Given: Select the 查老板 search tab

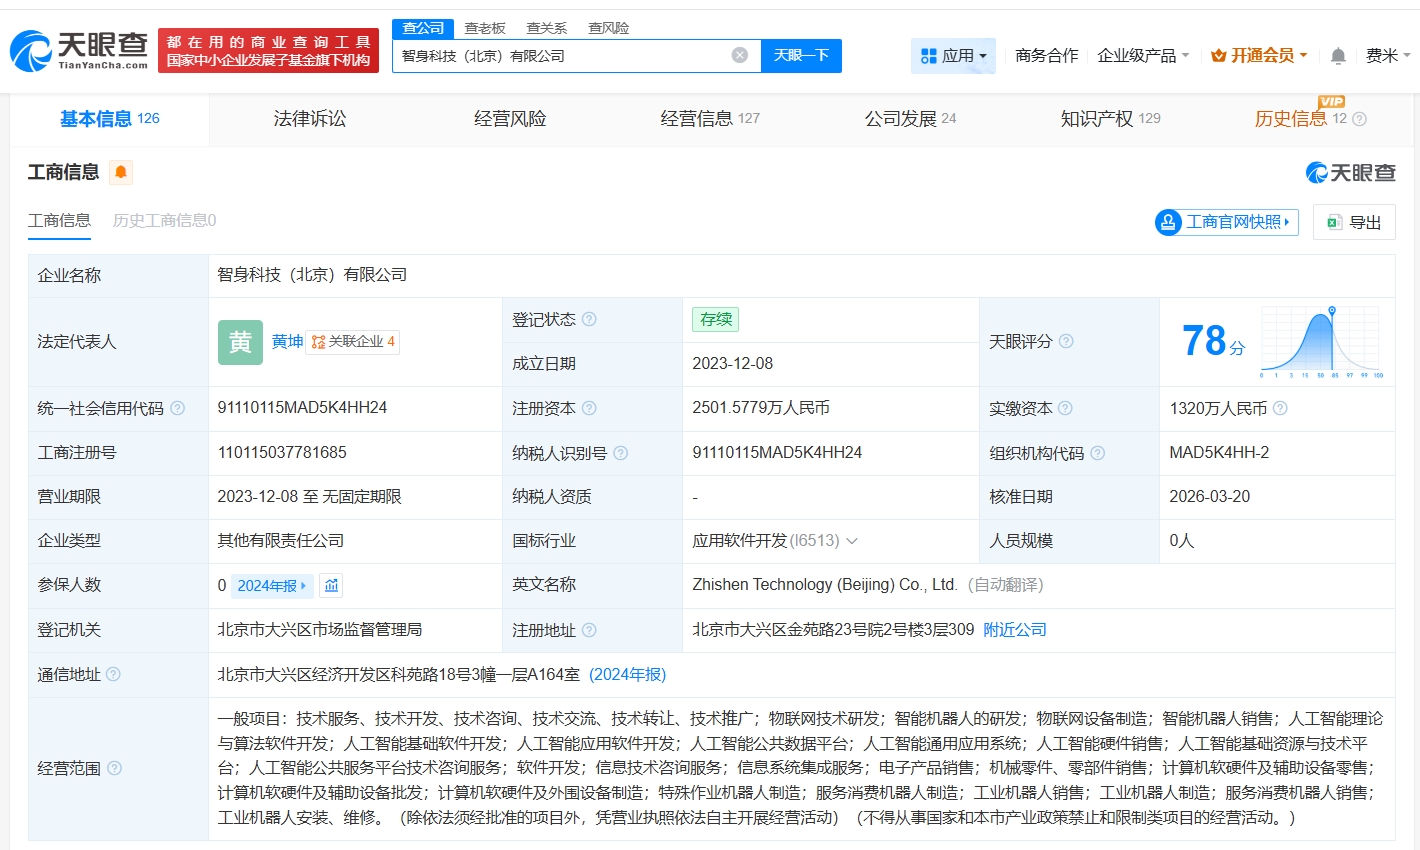Looking at the screenshot, I should [485, 28].
